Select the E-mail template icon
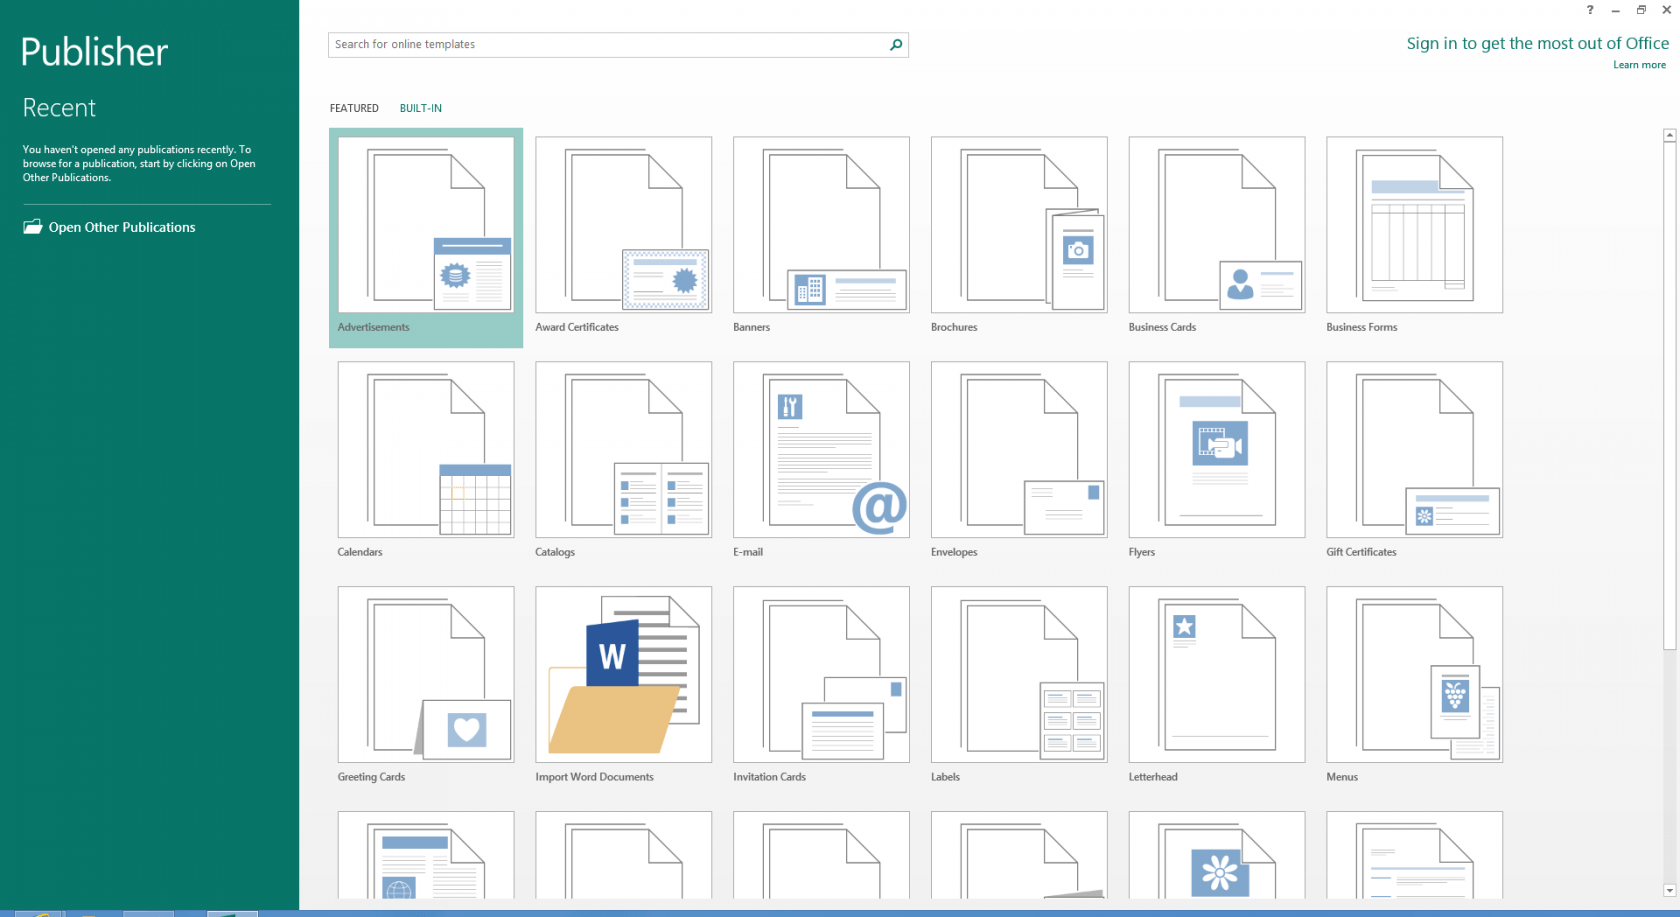Viewport: 1680px width, 917px height. [822, 450]
